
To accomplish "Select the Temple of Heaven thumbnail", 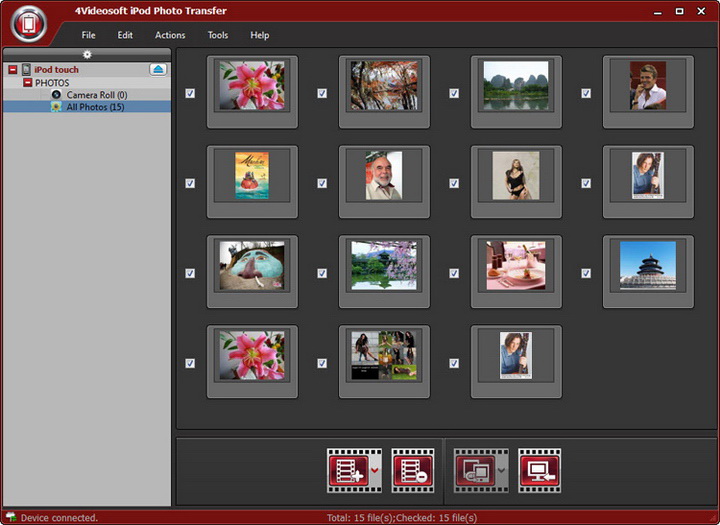I will 648,265.
